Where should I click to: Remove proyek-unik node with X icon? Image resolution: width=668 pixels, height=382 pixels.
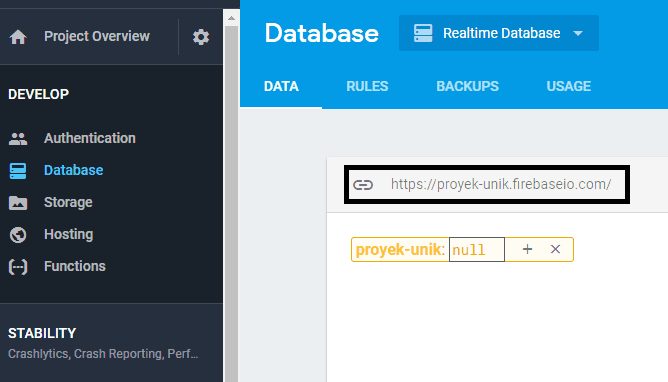(555, 249)
